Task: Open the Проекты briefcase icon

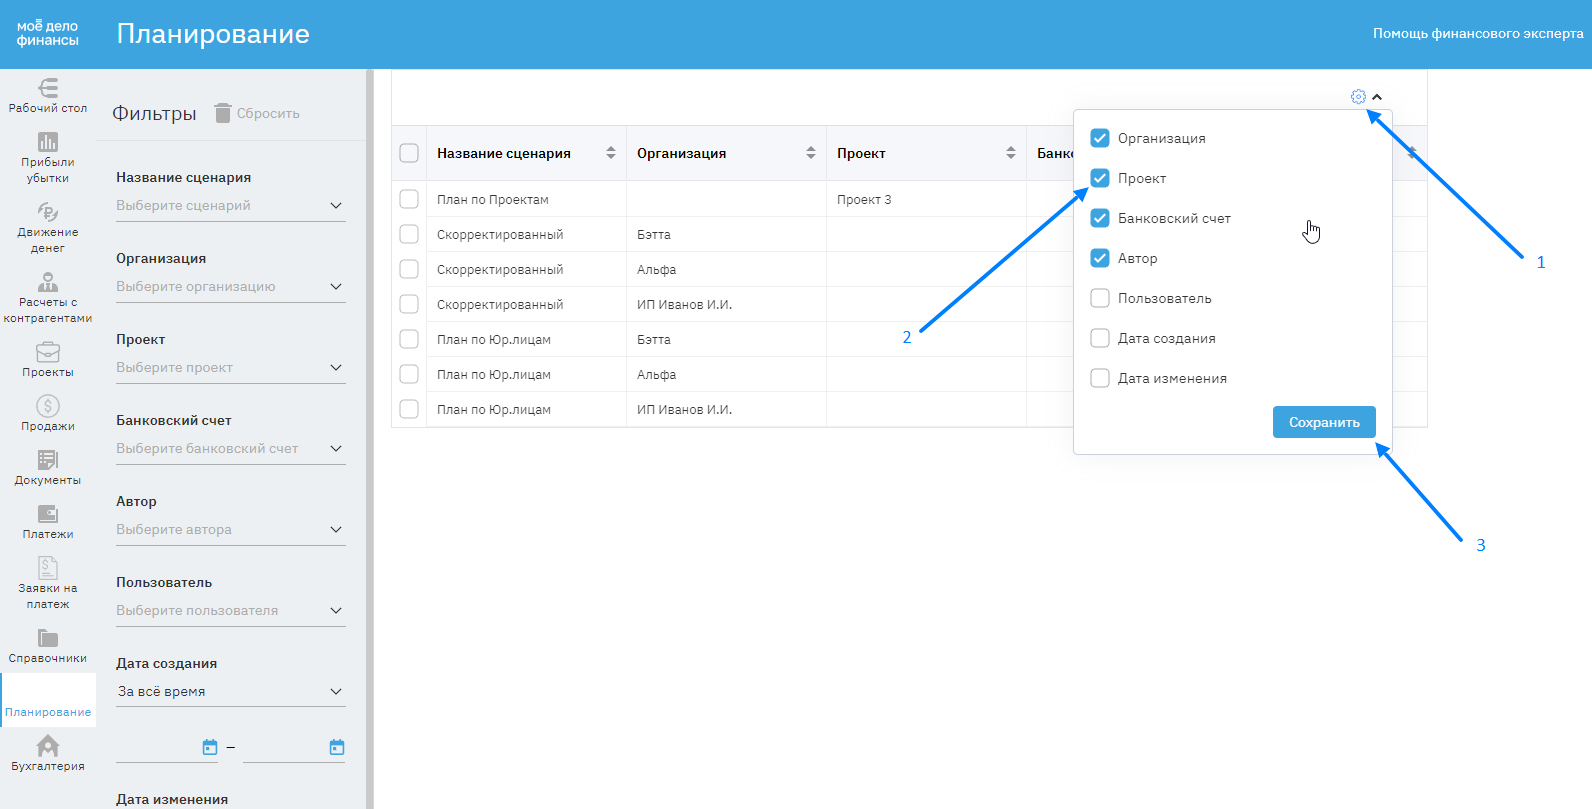Action: (x=48, y=352)
